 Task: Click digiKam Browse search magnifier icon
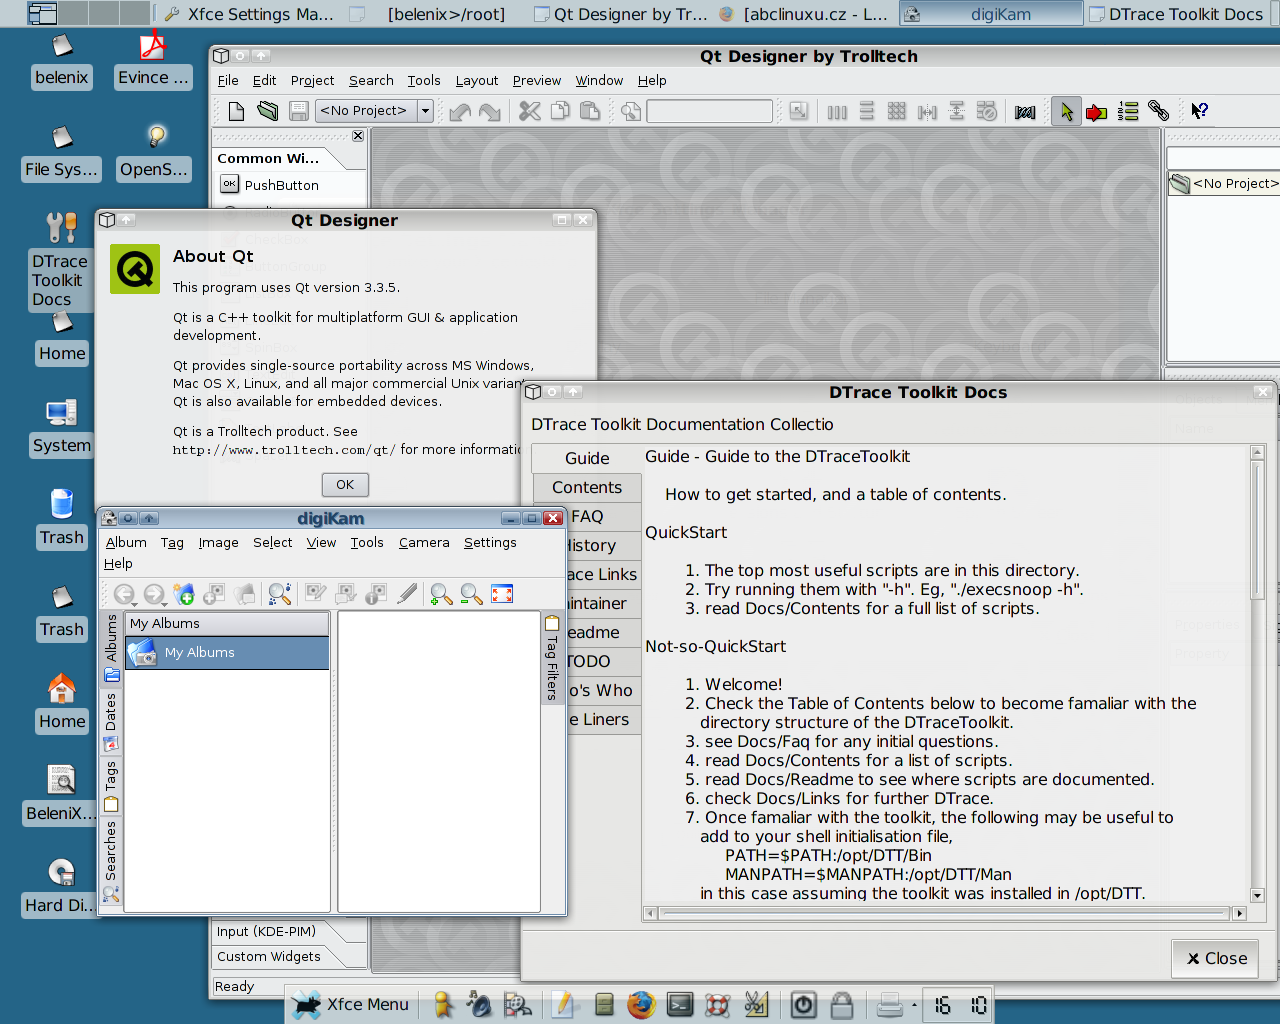pos(280,594)
